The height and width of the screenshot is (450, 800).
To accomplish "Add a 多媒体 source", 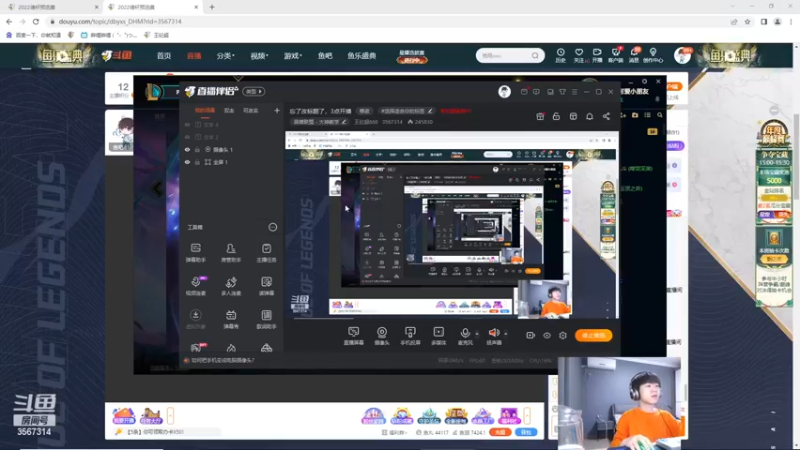I will click(x=438, y=336).
